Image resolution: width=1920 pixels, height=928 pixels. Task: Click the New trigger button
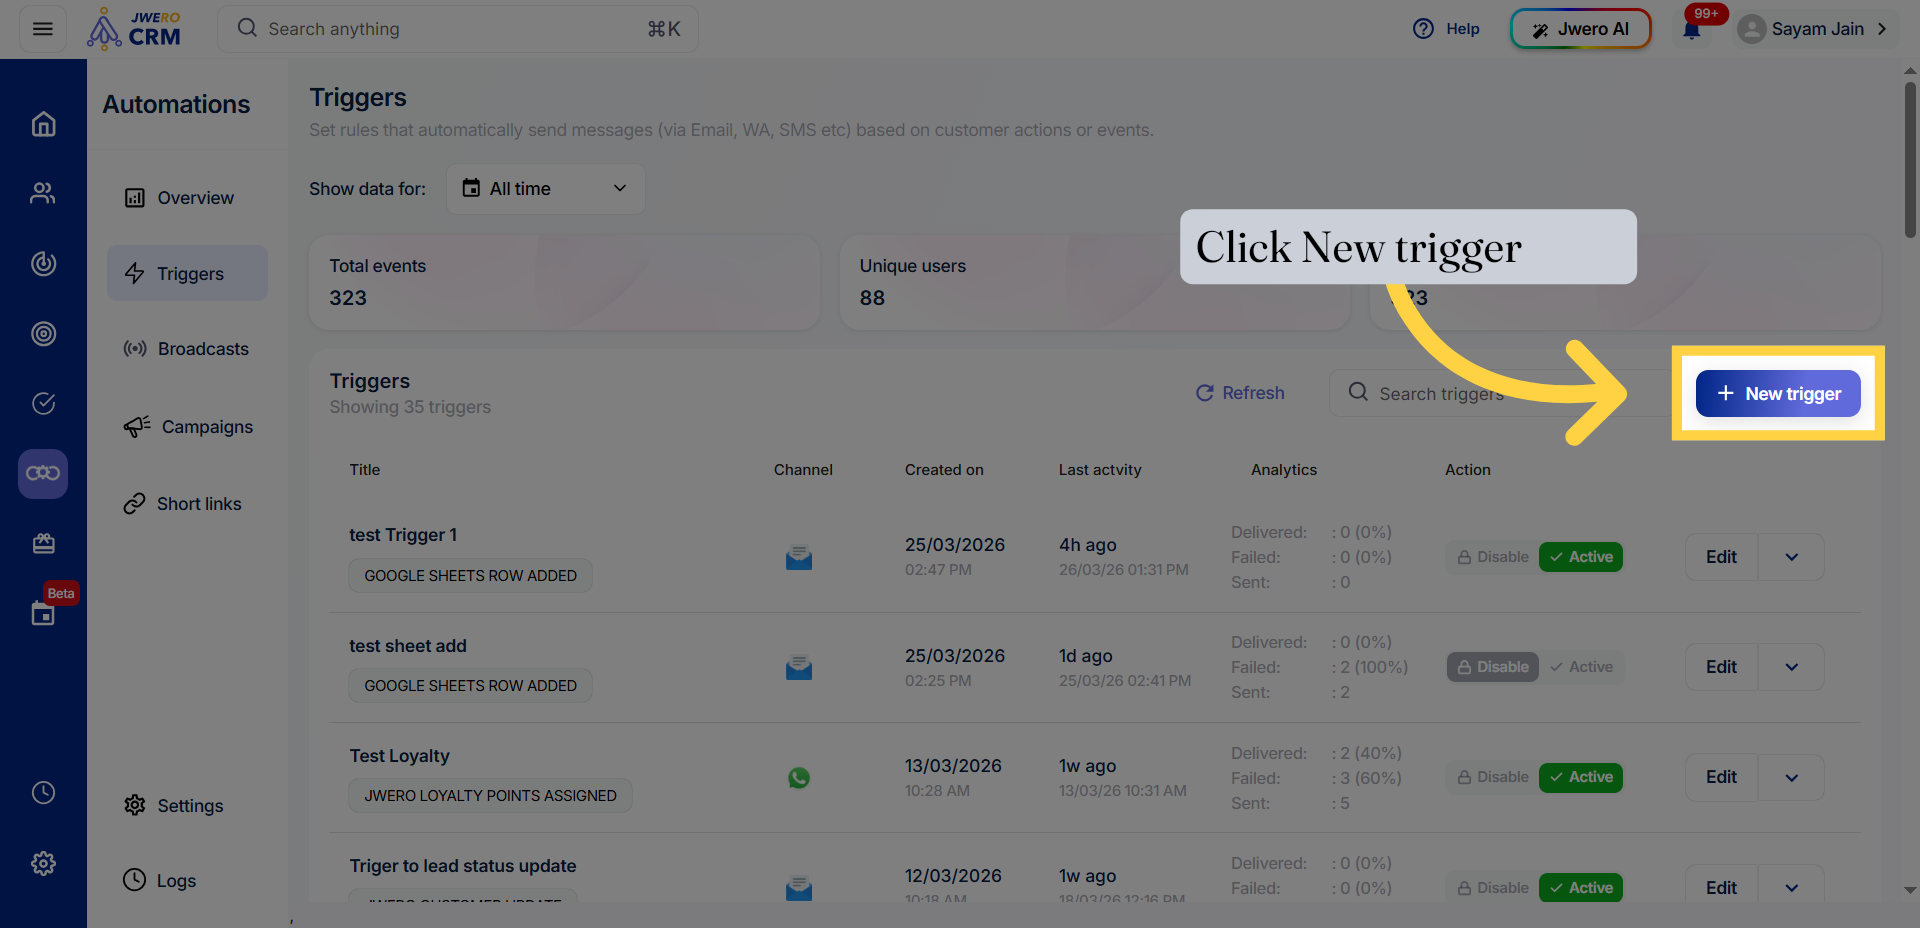coord(1778,393)
